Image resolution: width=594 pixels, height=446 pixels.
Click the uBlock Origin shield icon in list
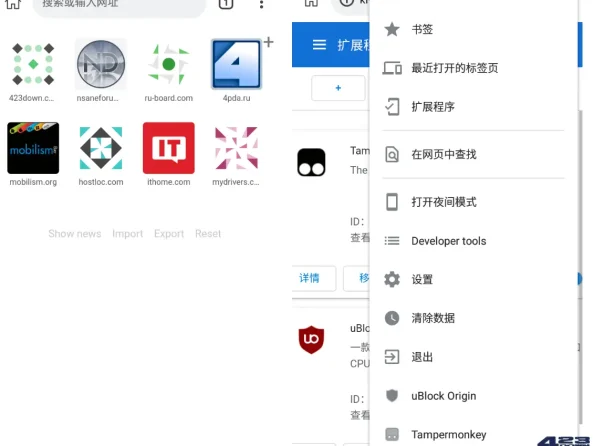pyautogui.click(x=311, y=340)
